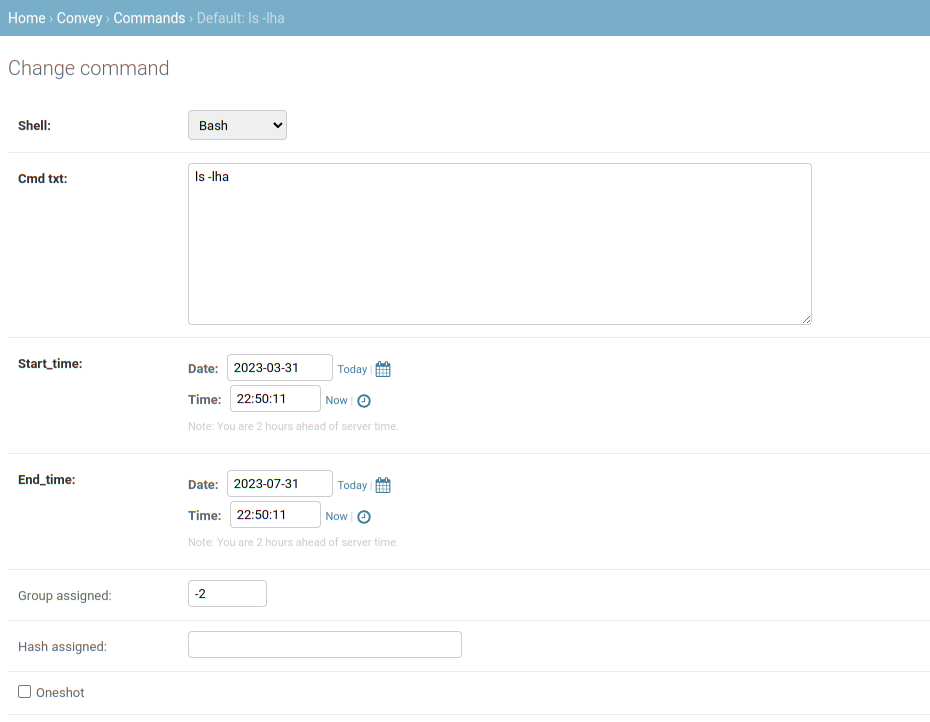Open the Start_time clock picker icon
Viewport: 930px width, 722px height.
[x=363, y=400]
